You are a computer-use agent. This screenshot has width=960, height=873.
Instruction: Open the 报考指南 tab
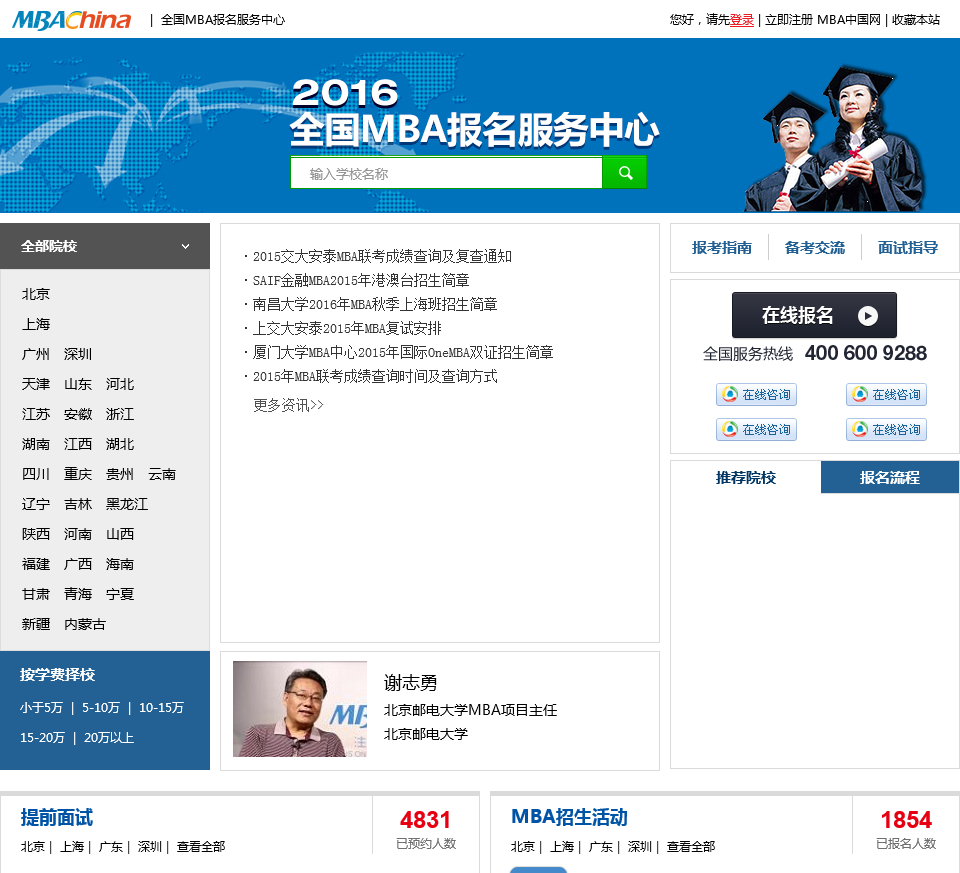coord(721,247)
